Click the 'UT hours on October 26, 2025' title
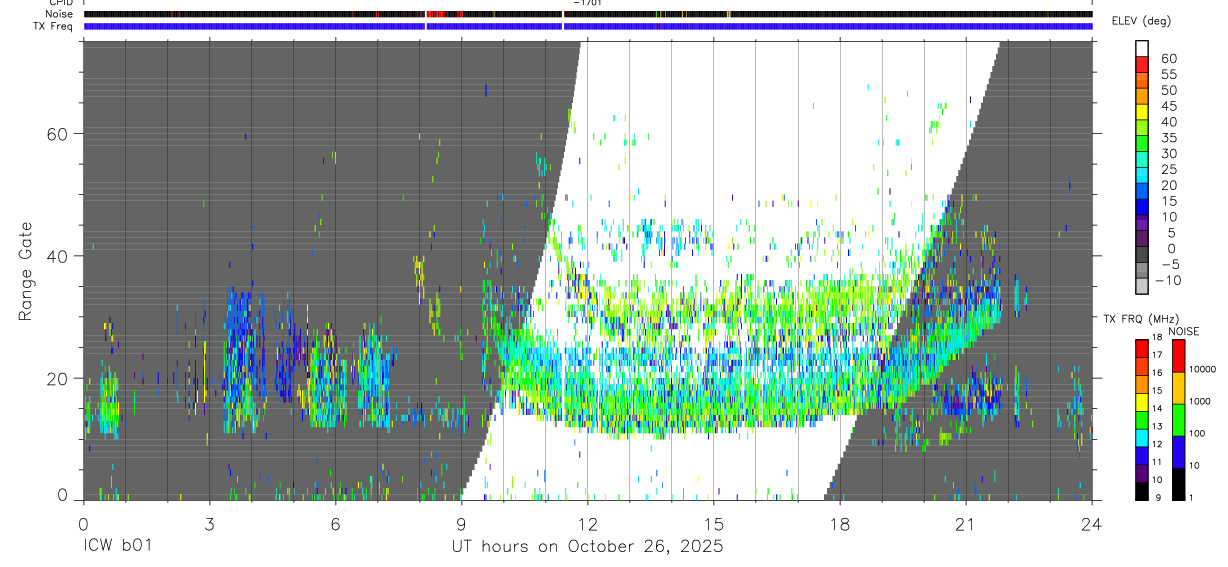This screenshot has height=567, width=1228. pyautogui.click(x=587, y=547)
